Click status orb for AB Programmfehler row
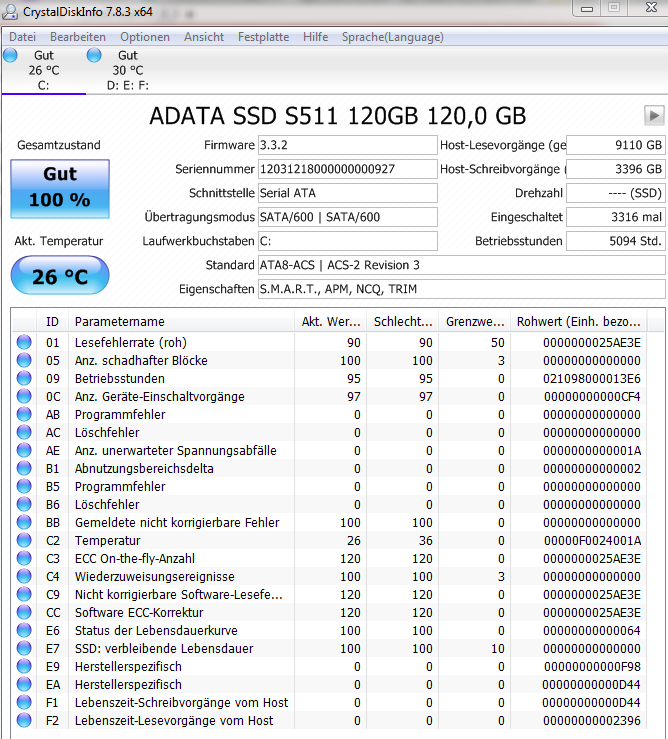This screenshot has width=668, height=739. tap(24, 414)
